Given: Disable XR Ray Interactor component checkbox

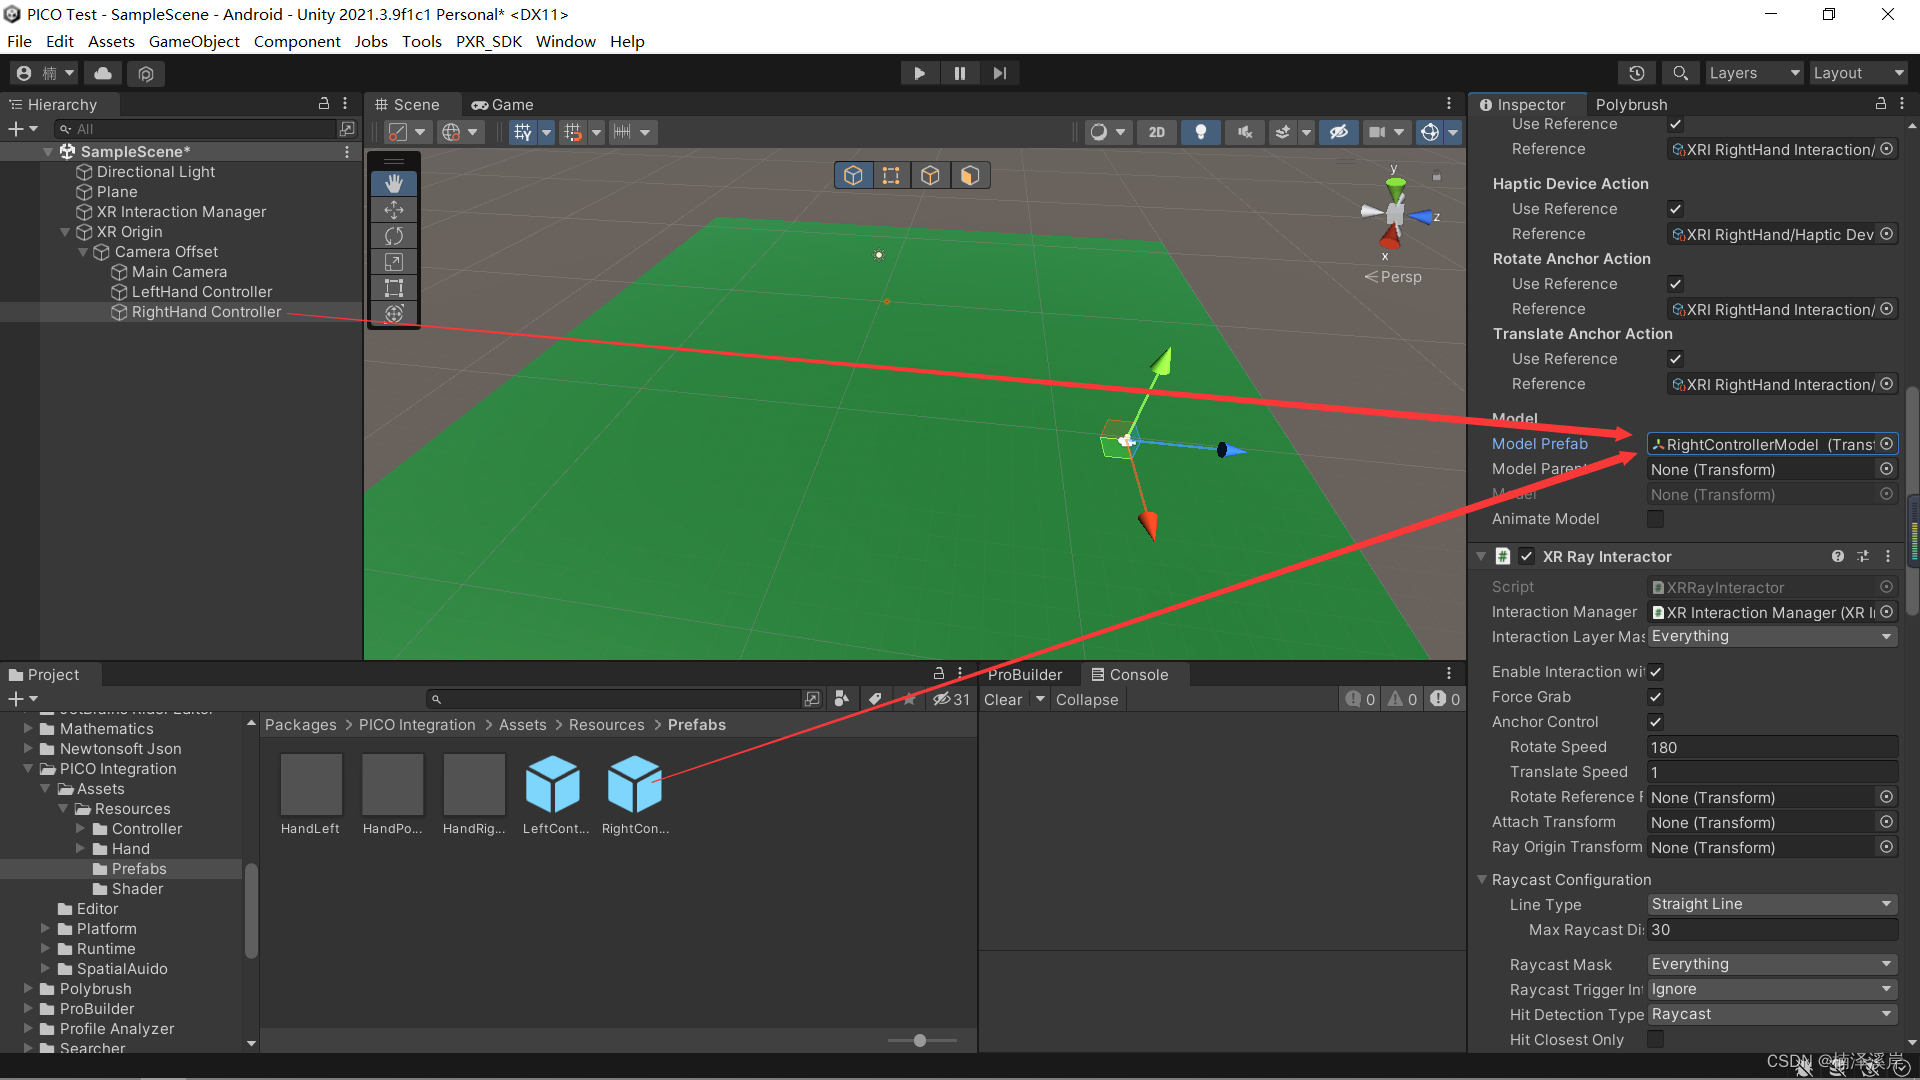Looking at the screenshot, I should [1527, 556].
